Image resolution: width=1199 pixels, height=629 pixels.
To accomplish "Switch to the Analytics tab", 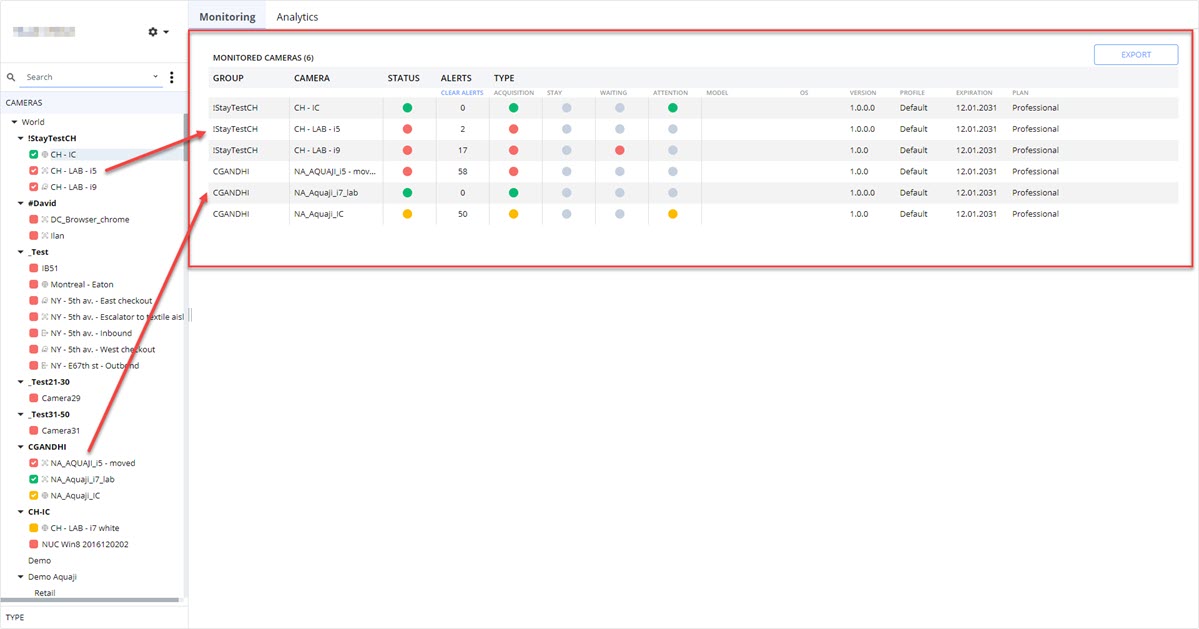I will pyautogui.click(x=297, y=17).
